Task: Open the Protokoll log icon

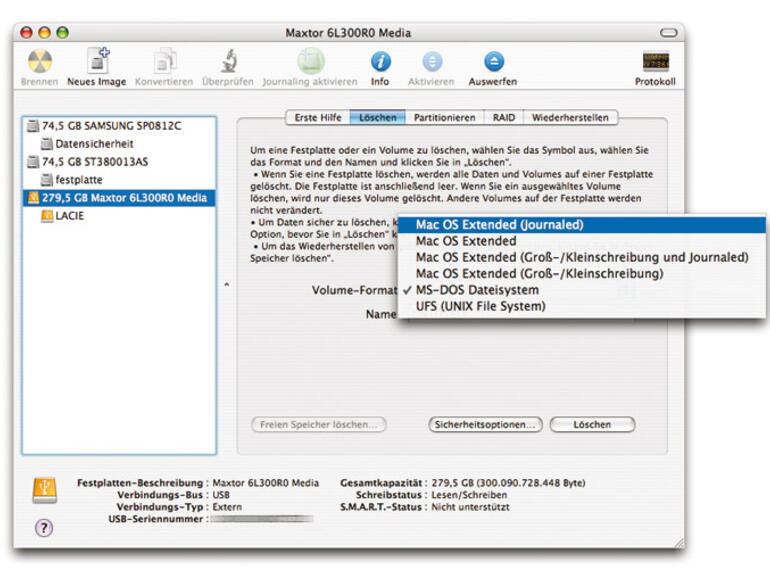Action: coord(656,62)
